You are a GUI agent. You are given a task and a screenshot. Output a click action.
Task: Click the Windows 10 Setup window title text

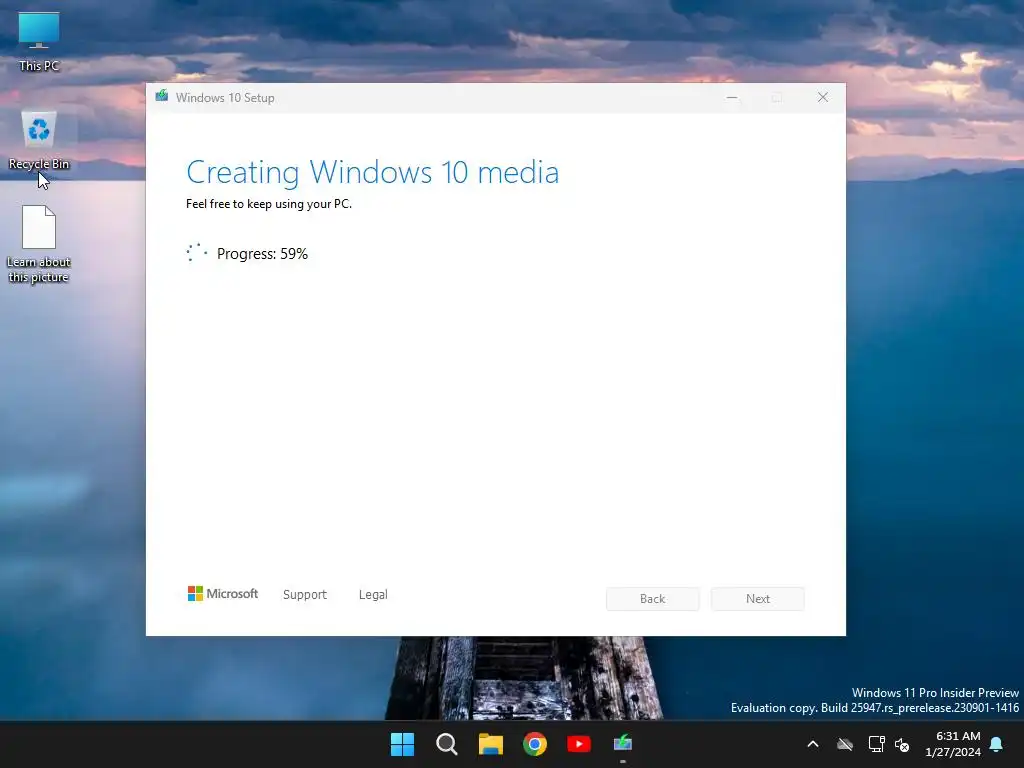[x=225, y=98]
